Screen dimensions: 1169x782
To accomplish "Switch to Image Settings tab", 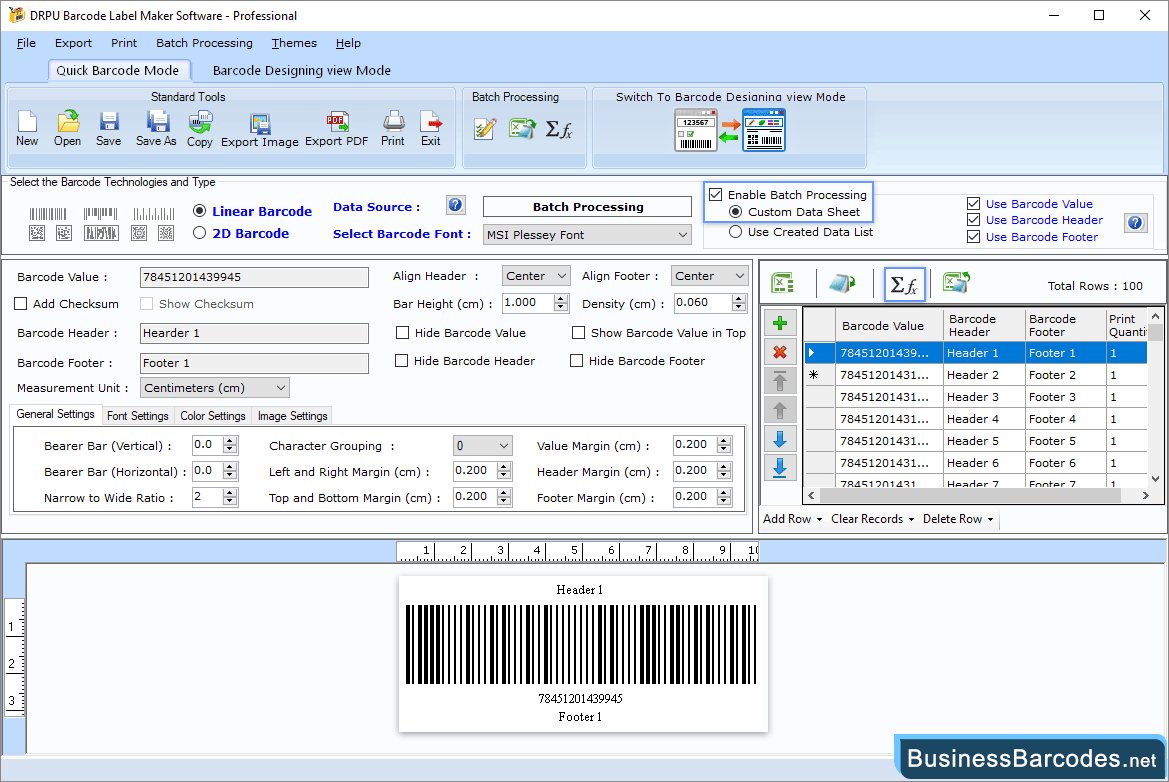I will pyautogui.click(x=292, y=416).
